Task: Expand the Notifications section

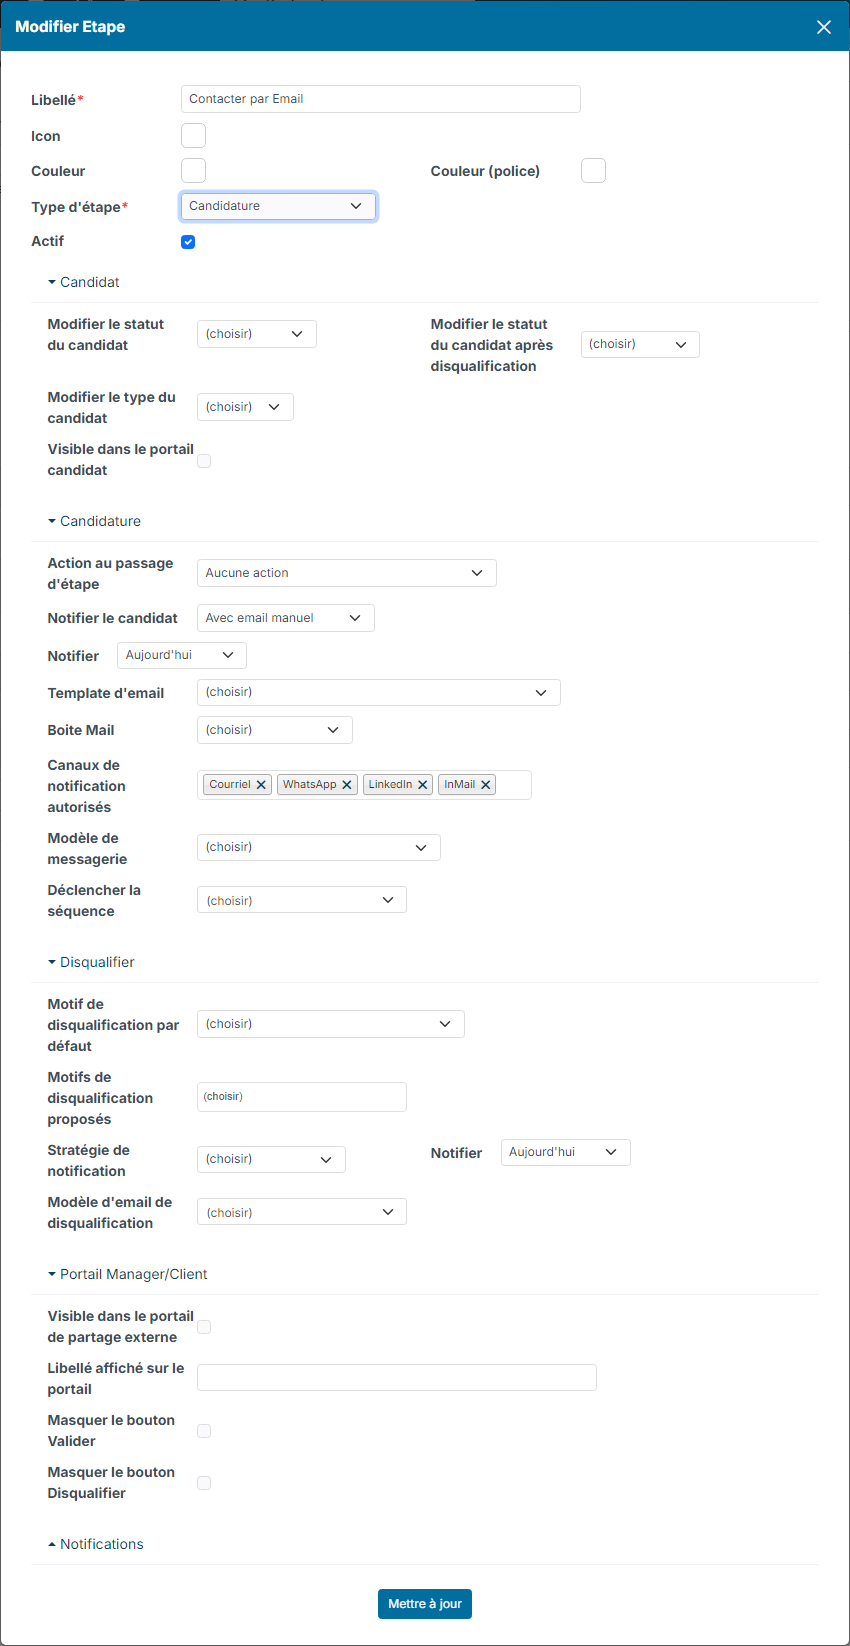Action: pyautogui.click(x=96, y=1544)
